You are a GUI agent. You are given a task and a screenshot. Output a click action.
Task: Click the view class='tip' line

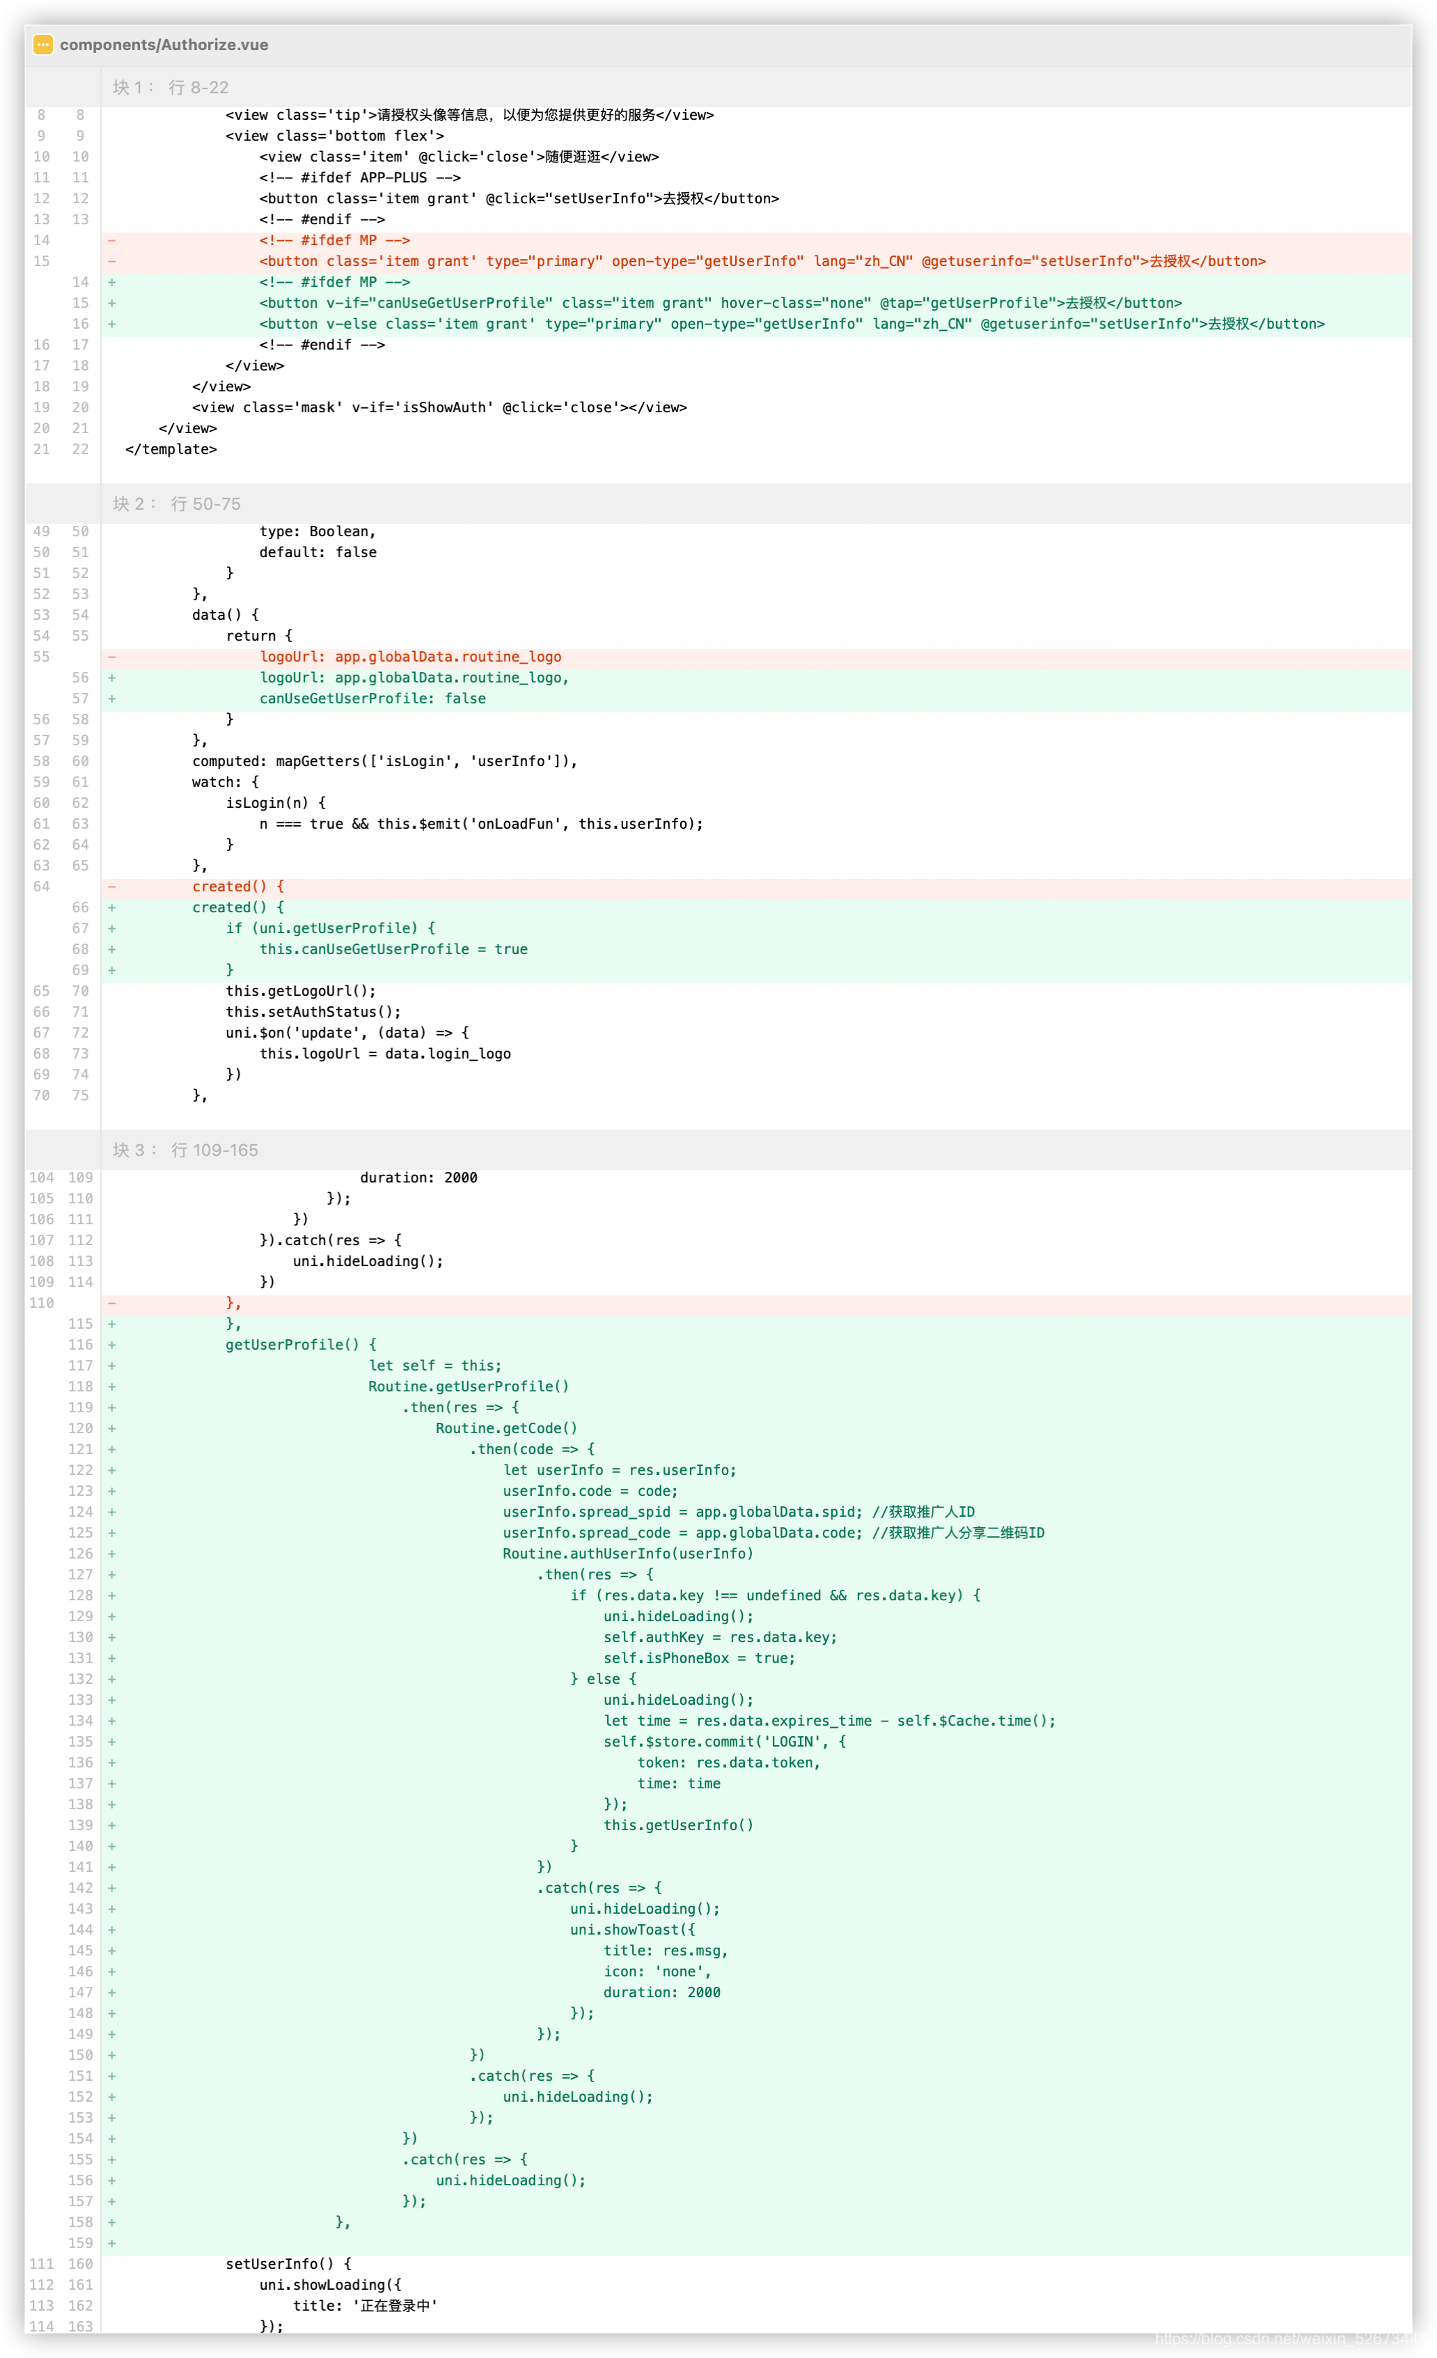click(x=469, y=115)
